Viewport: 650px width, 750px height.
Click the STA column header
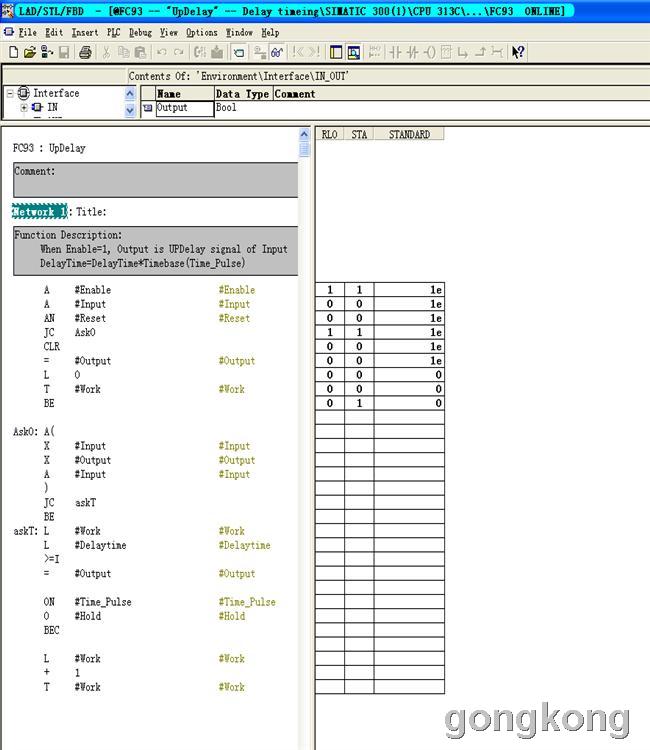click(x=359, y=134)
